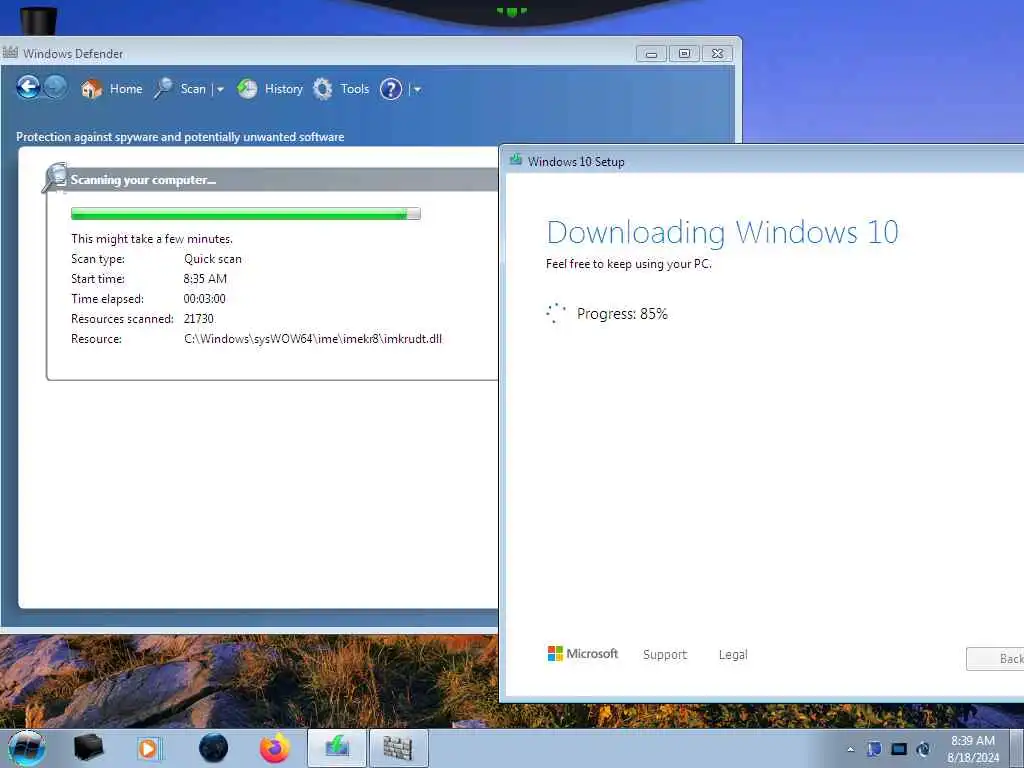This screenshot has width=1024, height=768.
Task: Open the Legal link
Action: coord(733,654)
